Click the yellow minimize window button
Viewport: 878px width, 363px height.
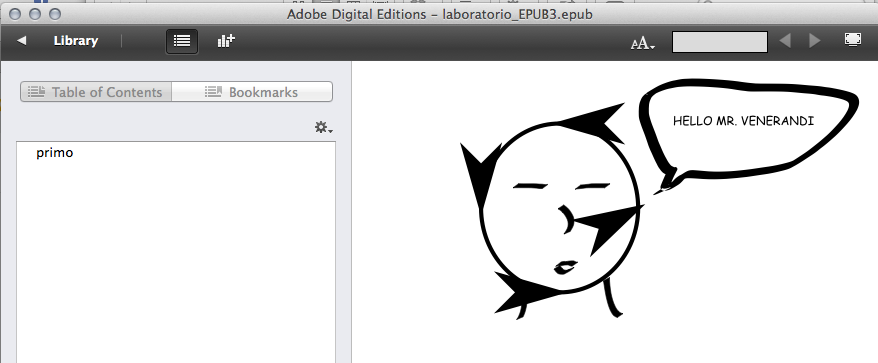(35, 13)
